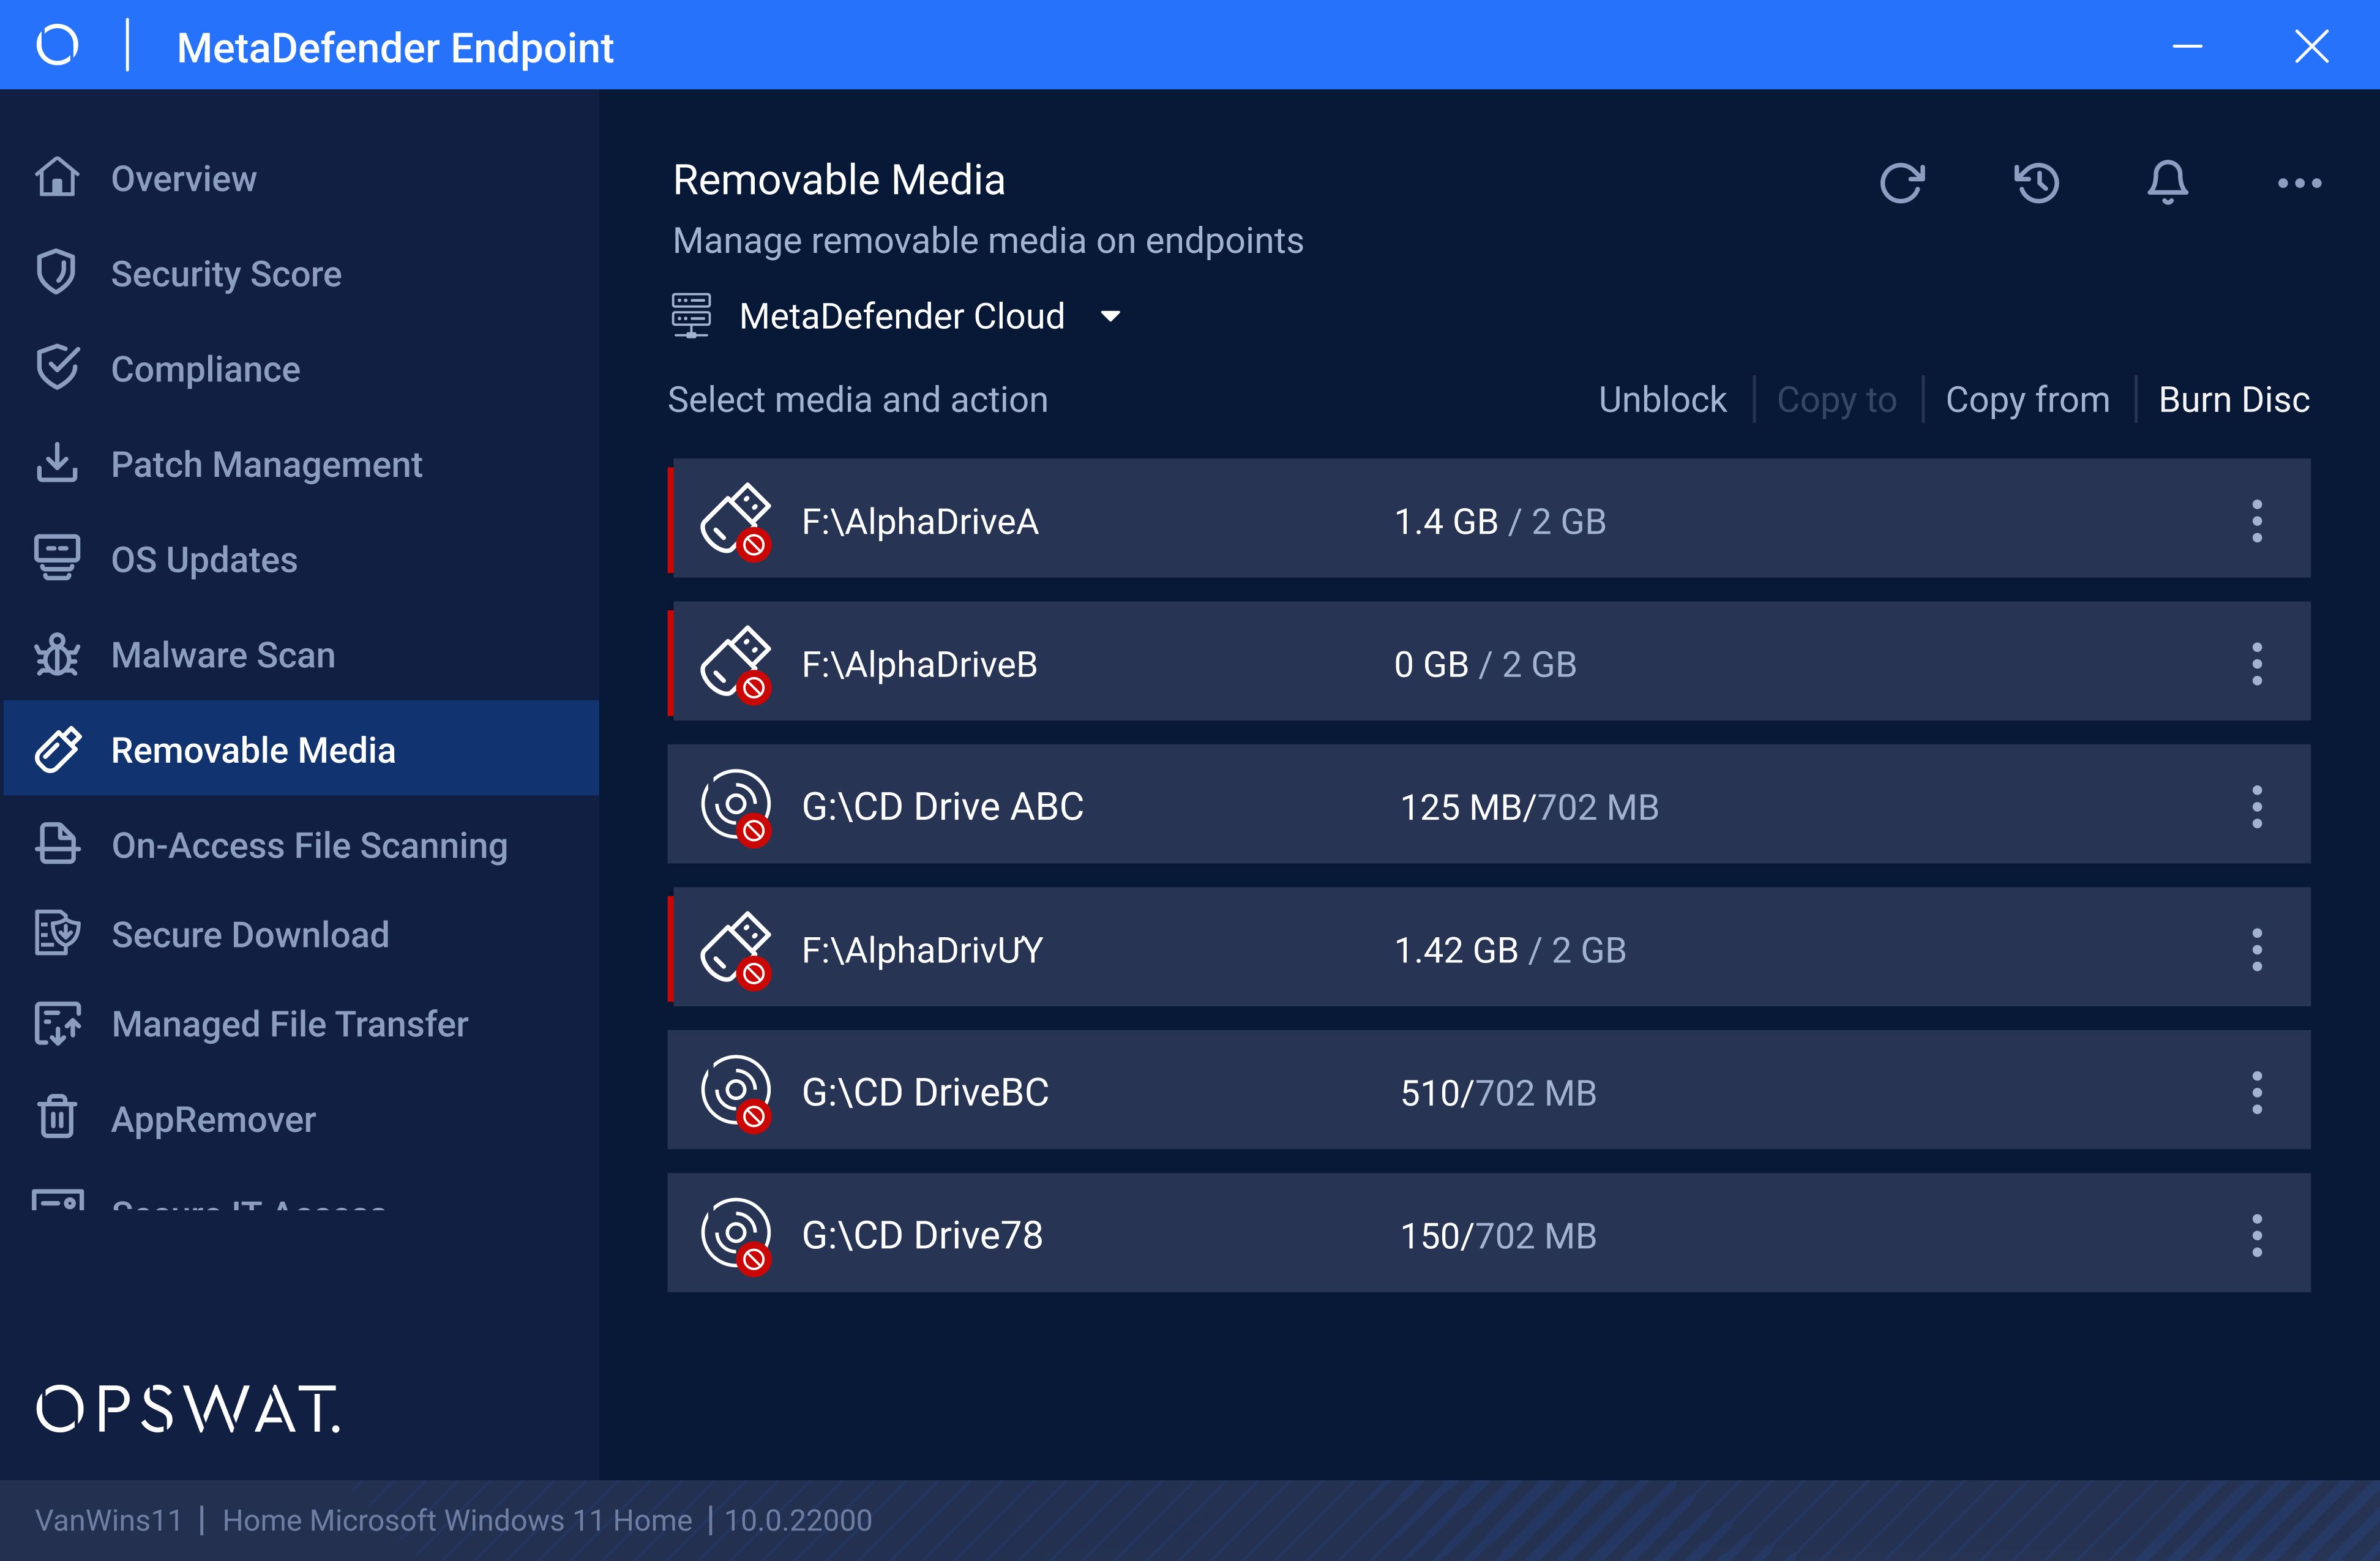The height and width of the screenshot is (1561, 2380).
Task: Click the OPSWAT logo in title bar
Action: [57, 45]
